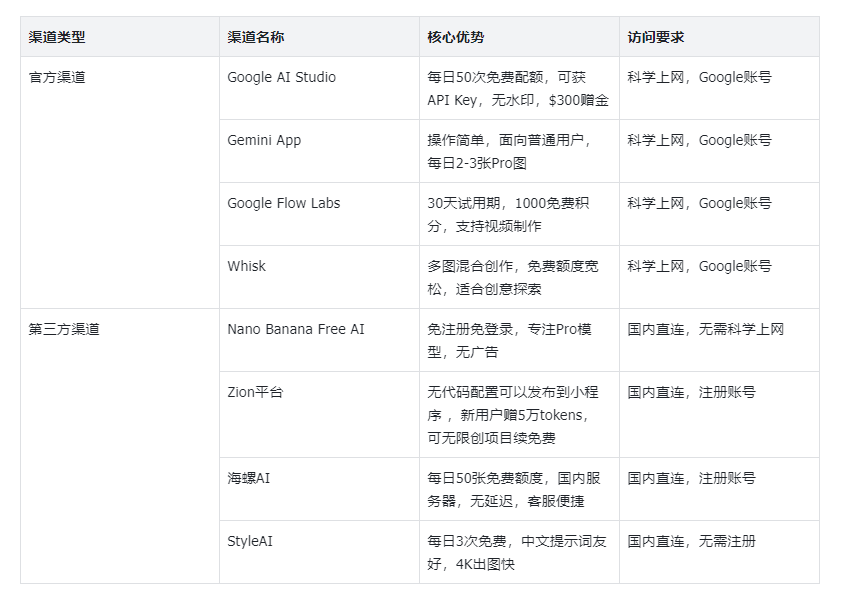Click access requirement in Google Flow Labs row
The width and height of the screenshot is (846, 597).
[719, 214]
